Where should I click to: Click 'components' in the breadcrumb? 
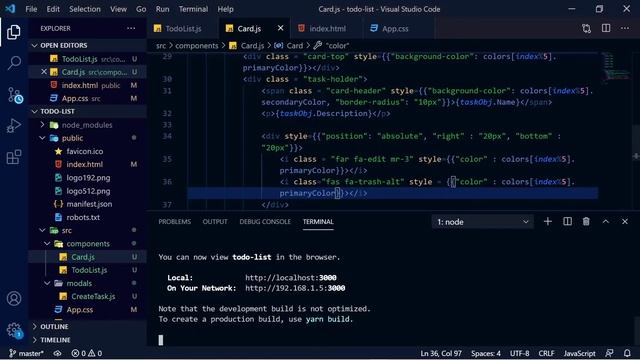tap(197, 46)
